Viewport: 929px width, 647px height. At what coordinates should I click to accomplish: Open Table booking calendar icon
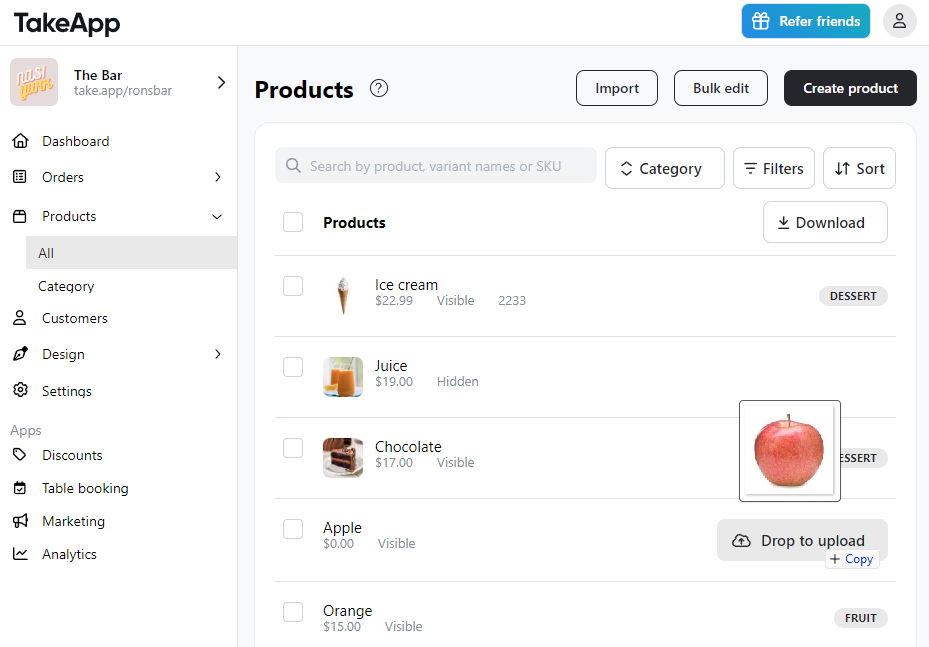click(20, 488)
